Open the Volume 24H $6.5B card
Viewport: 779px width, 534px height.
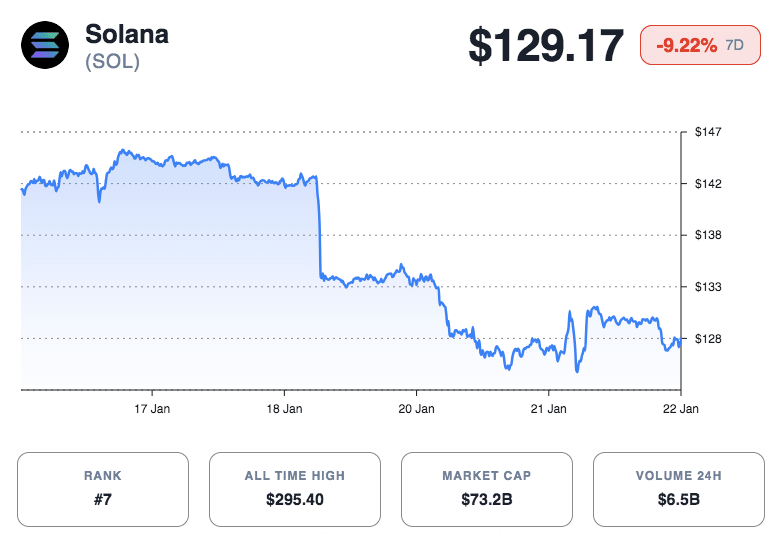tap(679, 489)
